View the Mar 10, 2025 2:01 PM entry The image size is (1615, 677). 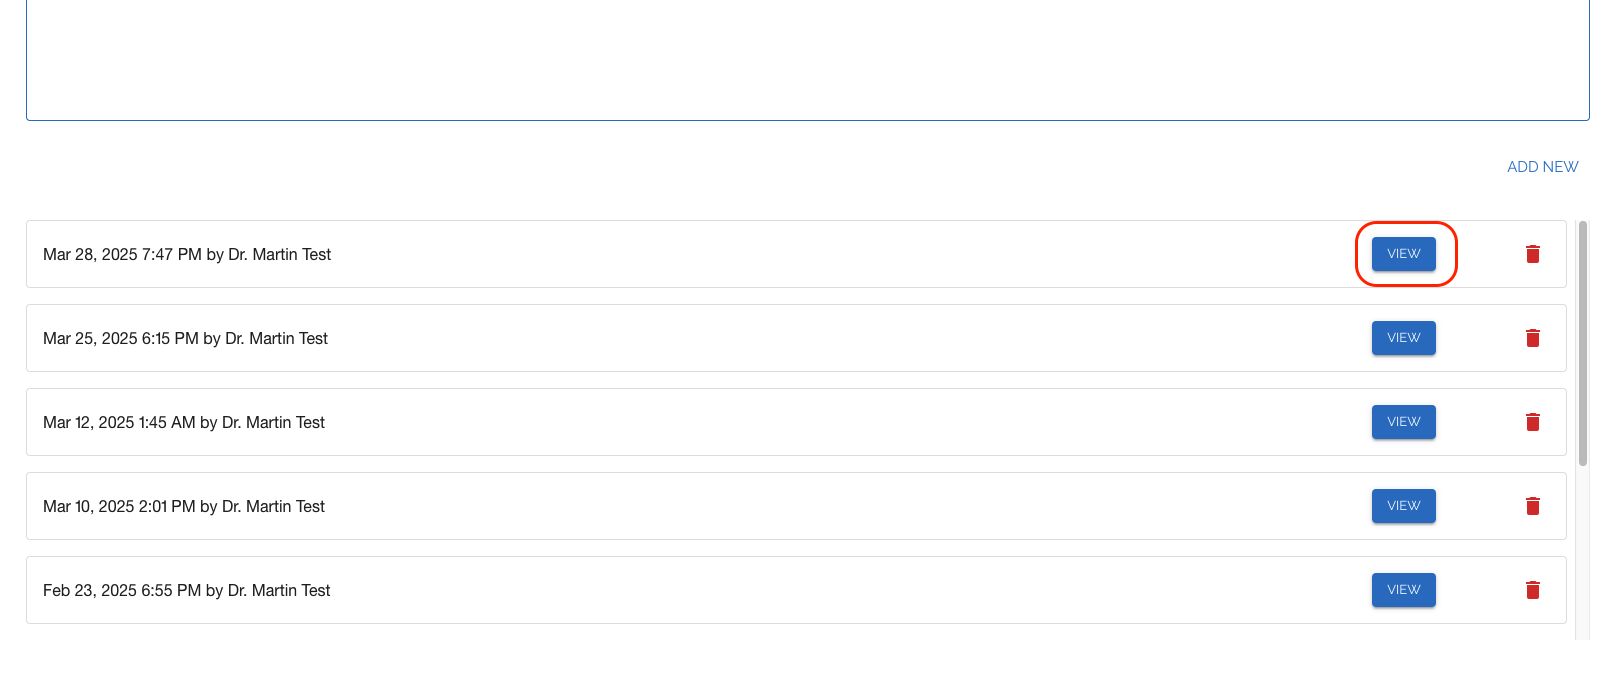point(1403,506)
